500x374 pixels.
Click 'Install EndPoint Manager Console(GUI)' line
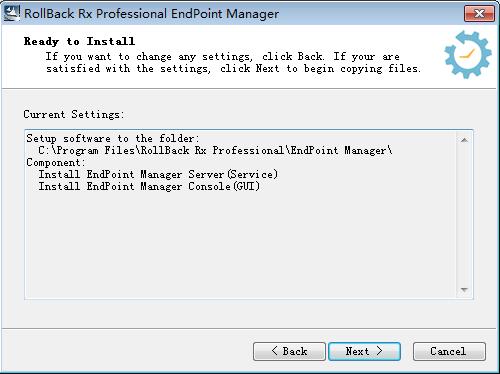pyautogui.click(x=149, y=186)
